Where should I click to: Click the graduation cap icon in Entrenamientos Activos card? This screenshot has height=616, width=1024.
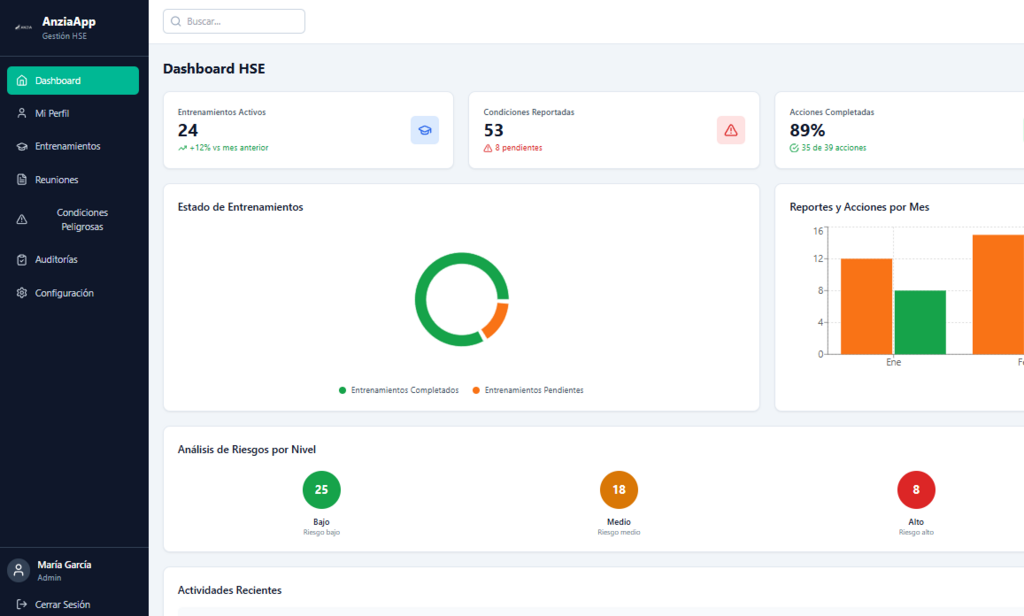(x=424, y=130)
